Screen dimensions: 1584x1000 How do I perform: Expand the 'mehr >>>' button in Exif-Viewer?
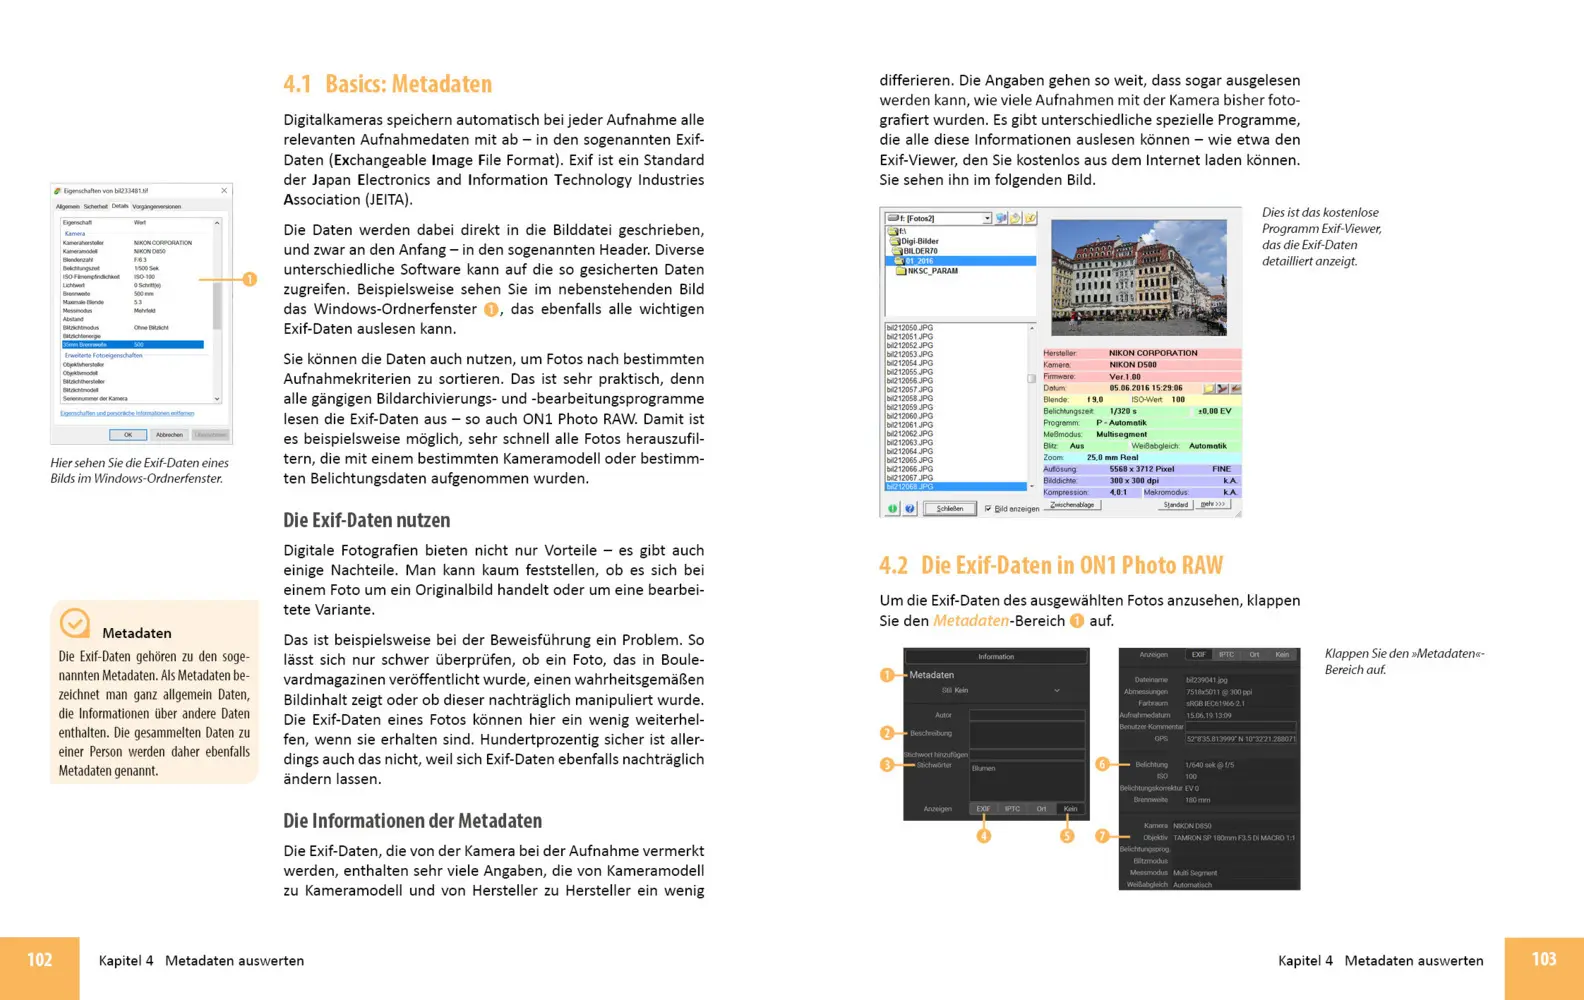tap(1213, 505)
